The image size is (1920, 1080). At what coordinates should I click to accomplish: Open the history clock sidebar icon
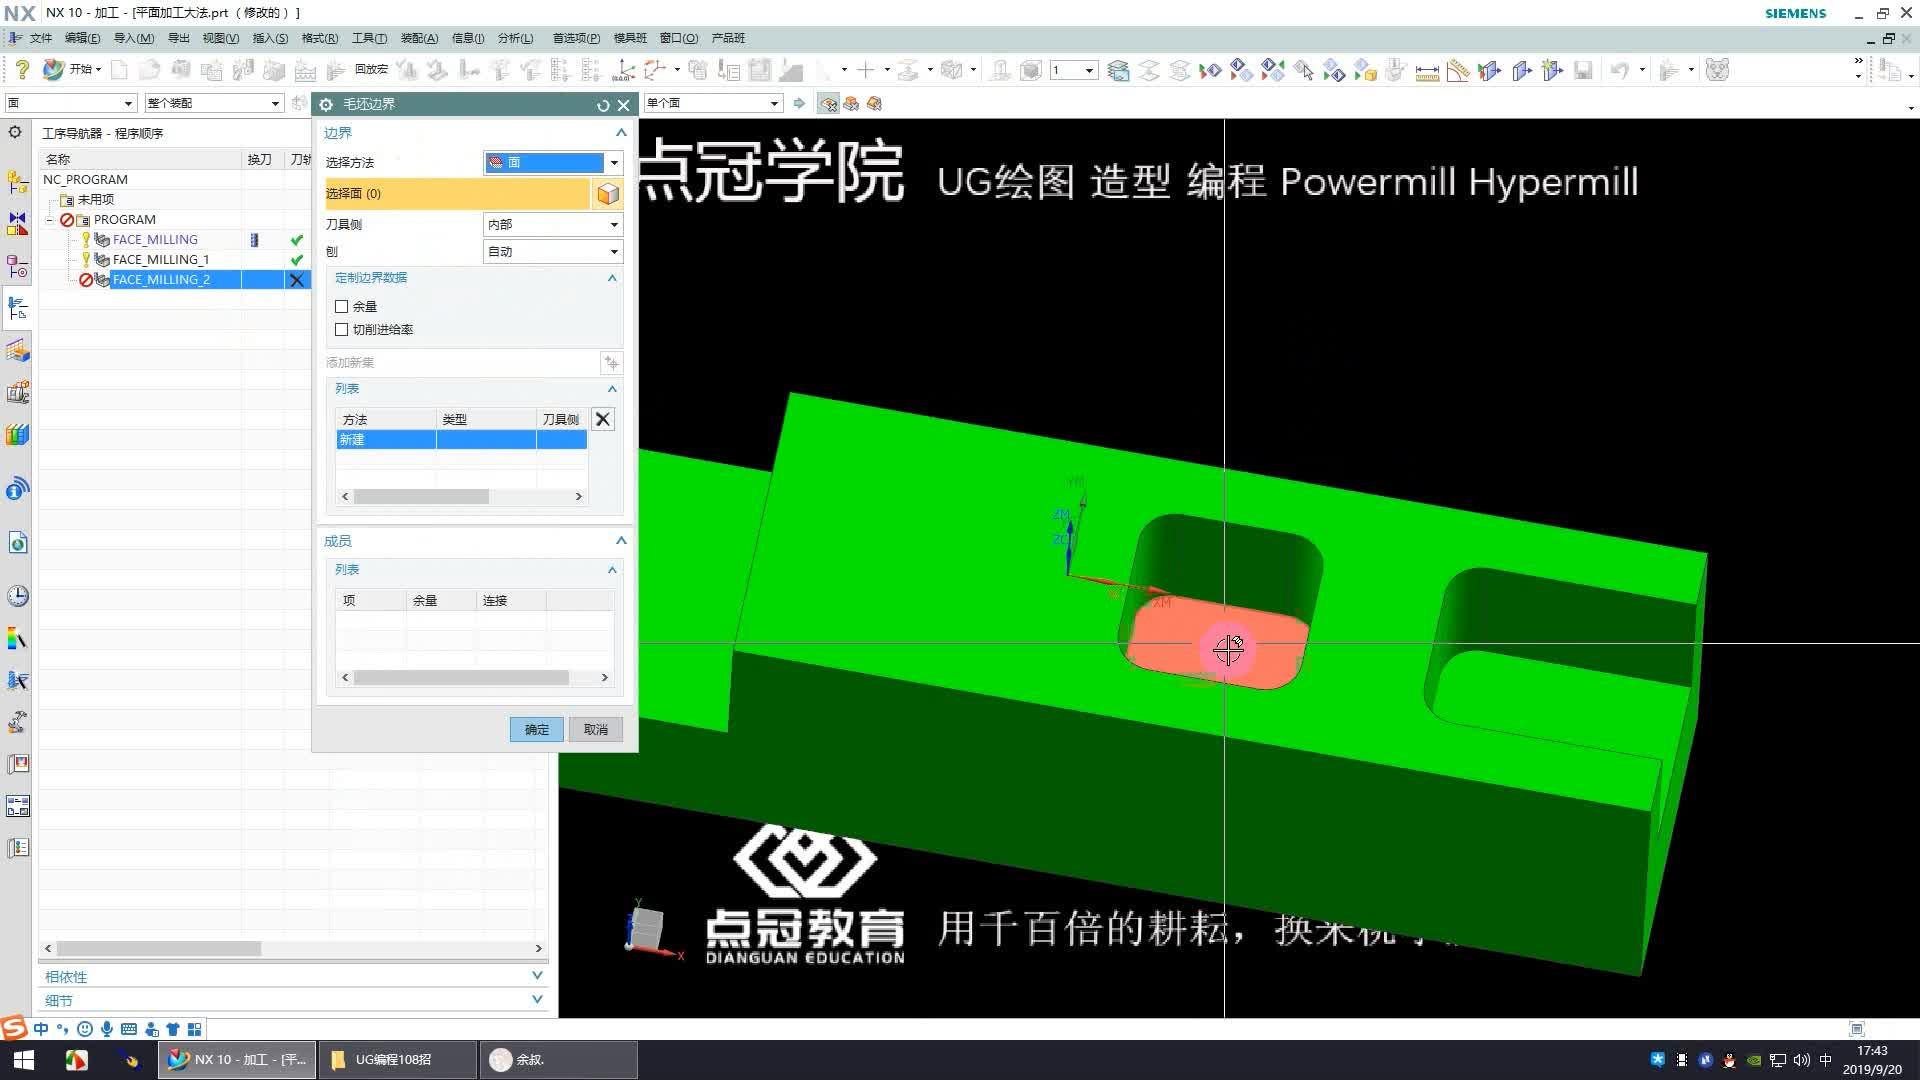pyautogui.click(x=17, y=597)
